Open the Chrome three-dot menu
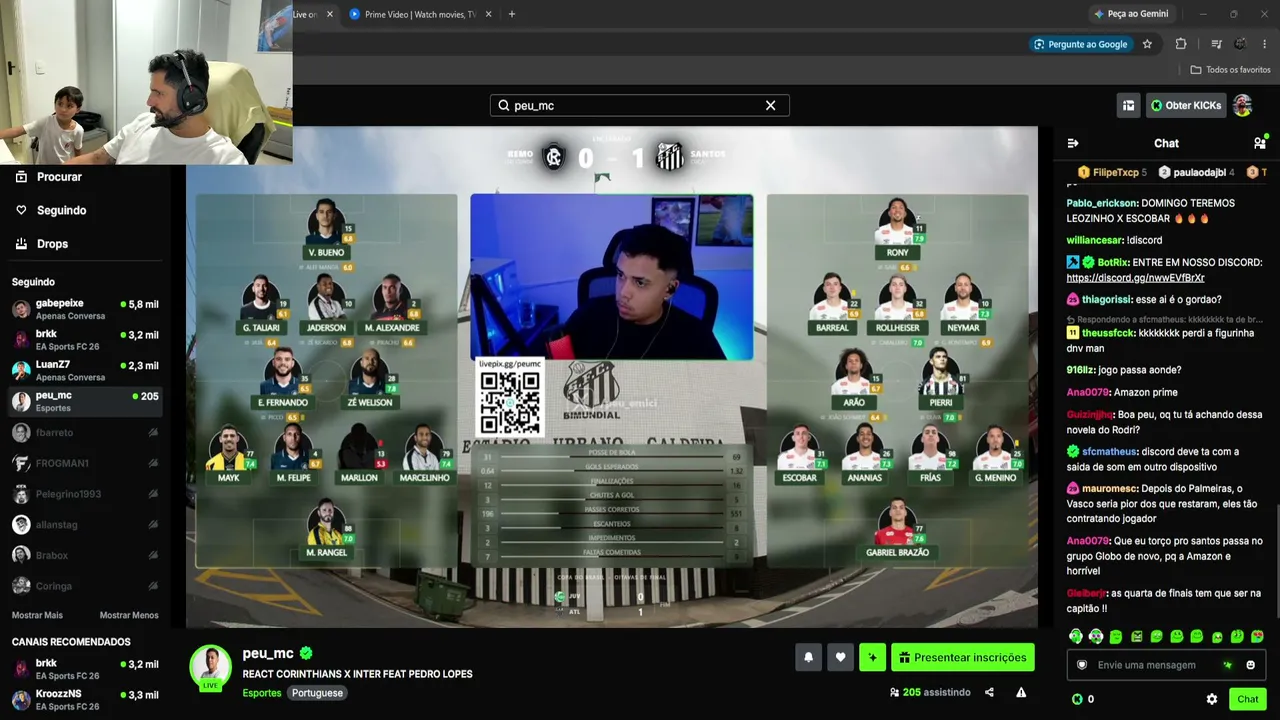 pos(1265,44)
